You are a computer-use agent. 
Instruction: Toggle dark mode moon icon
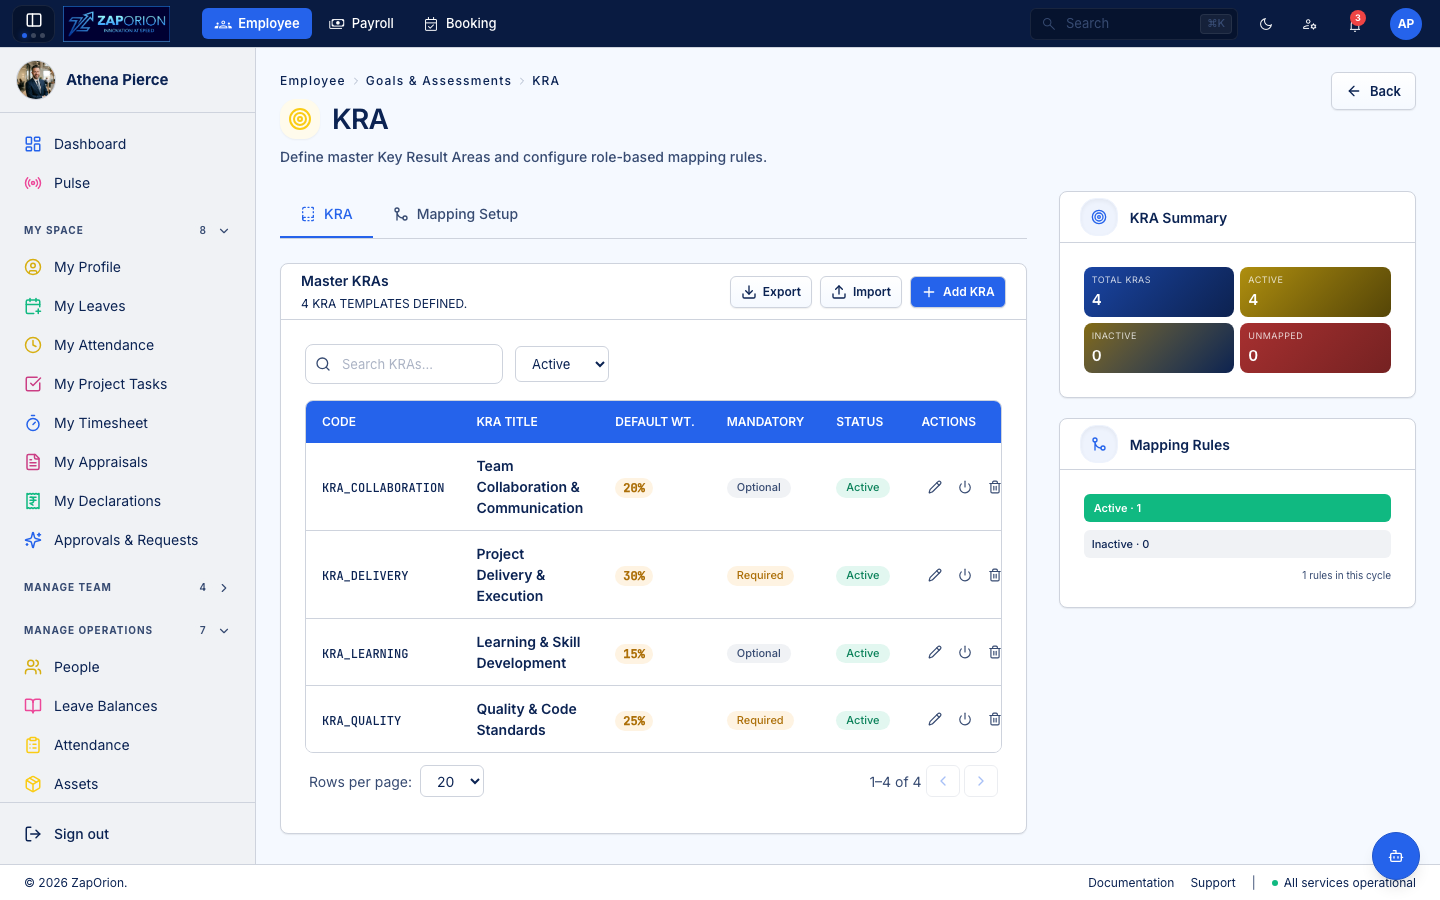pyautogui.click(x=1266, y=24)
